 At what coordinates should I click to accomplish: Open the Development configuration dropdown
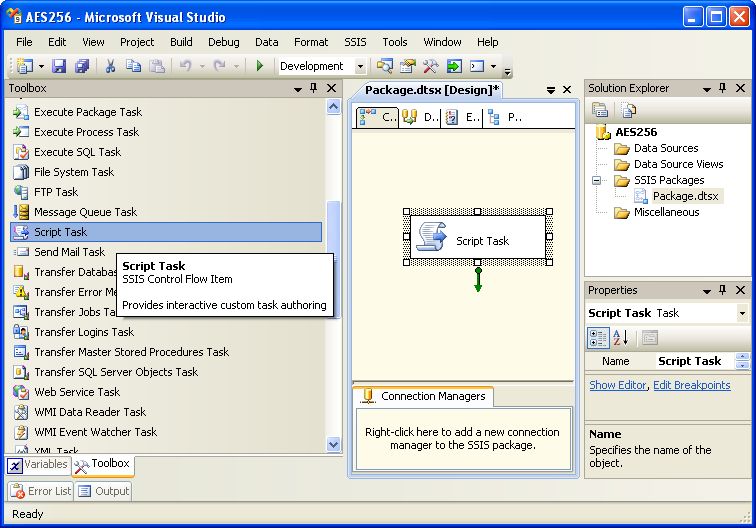[x=361, y=67]
